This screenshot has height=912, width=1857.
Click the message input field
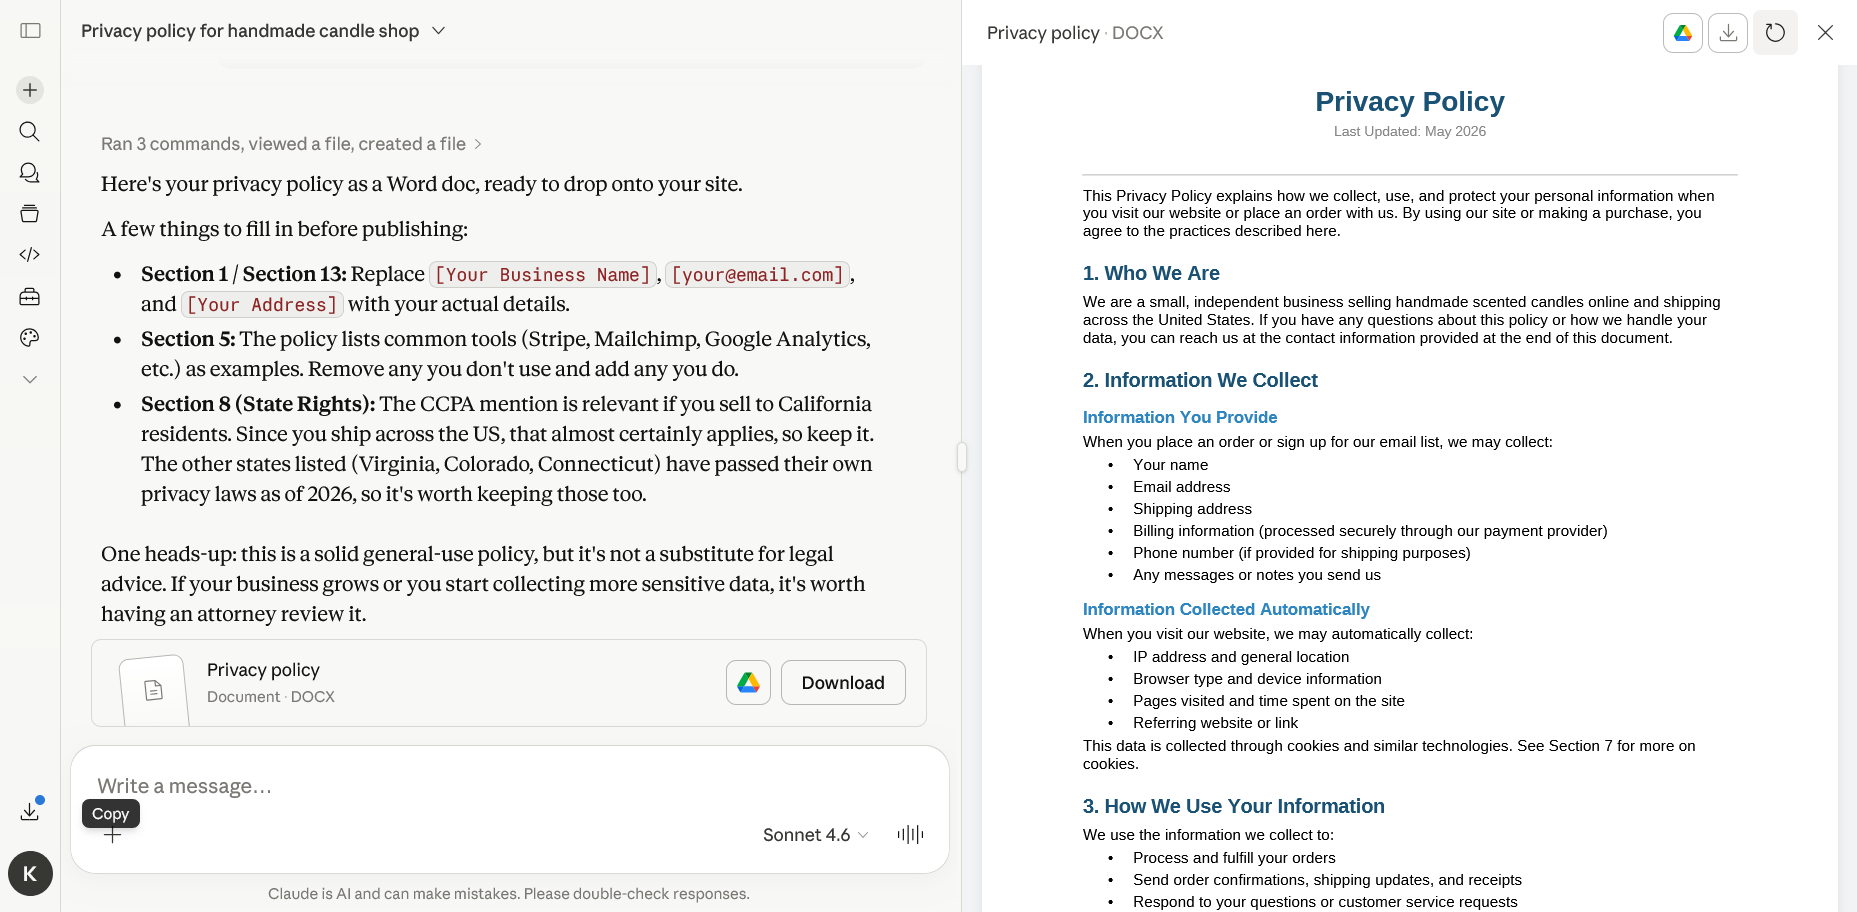[508, 786]
